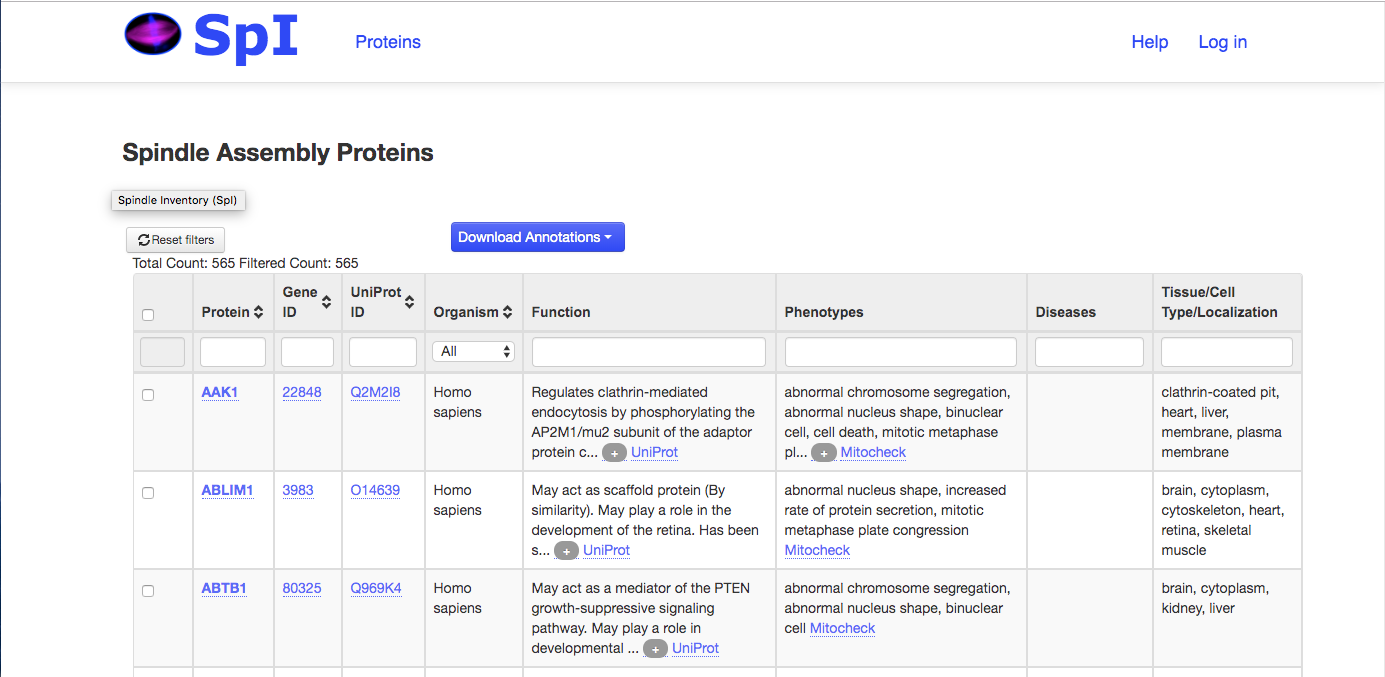Image resolution: width=1385 pixels, height=677 pixels.
Task: Click the SpI site title
Action: [246, 36]
